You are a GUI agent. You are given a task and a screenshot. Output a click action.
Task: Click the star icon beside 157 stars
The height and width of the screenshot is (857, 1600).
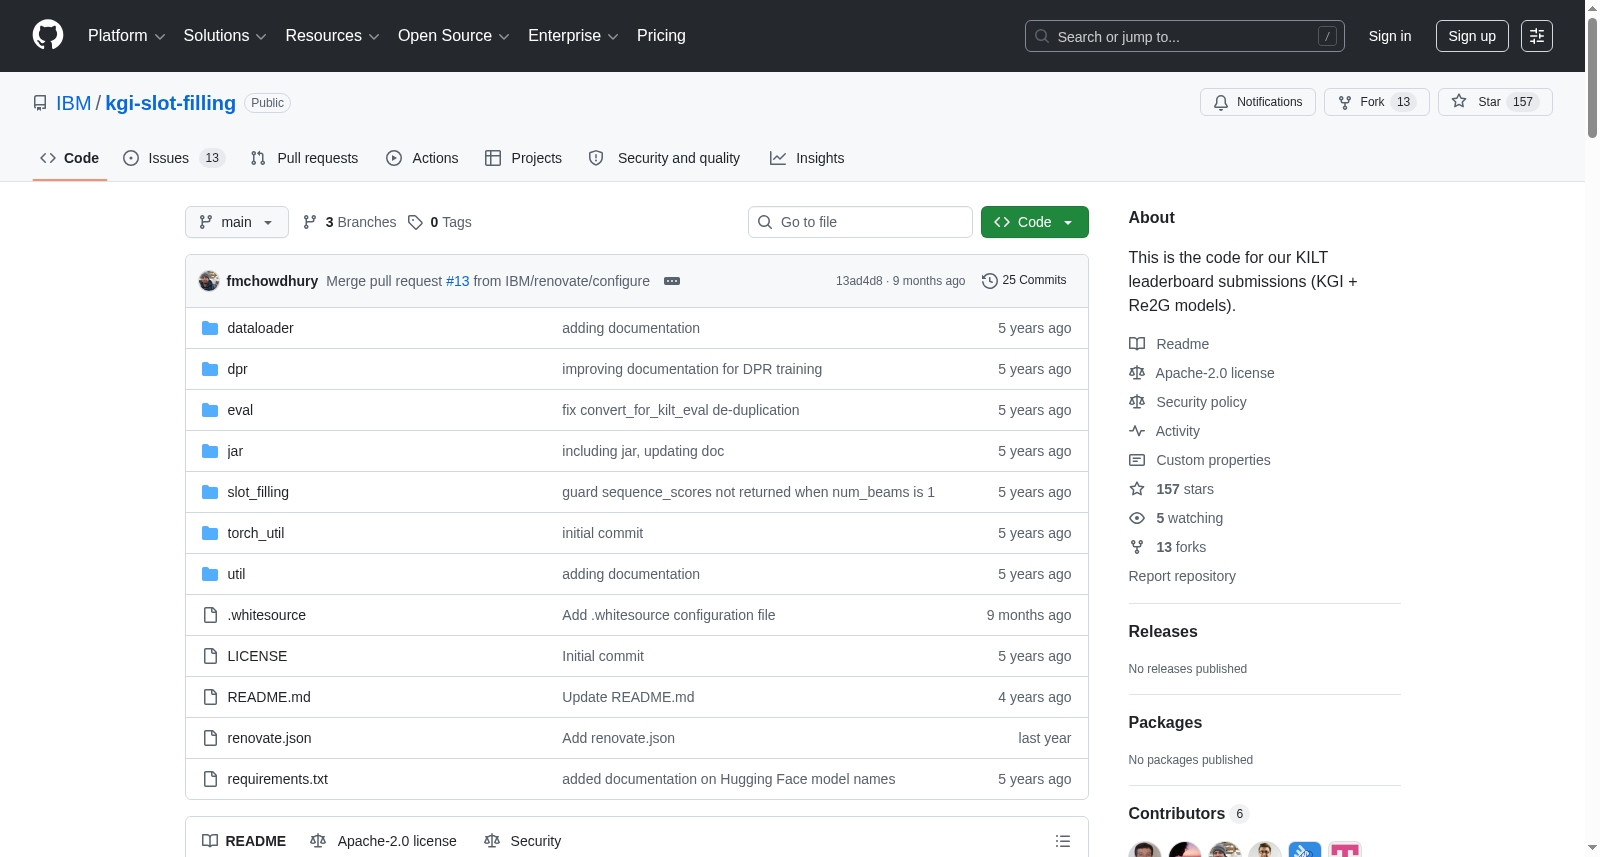point(1137,489)
